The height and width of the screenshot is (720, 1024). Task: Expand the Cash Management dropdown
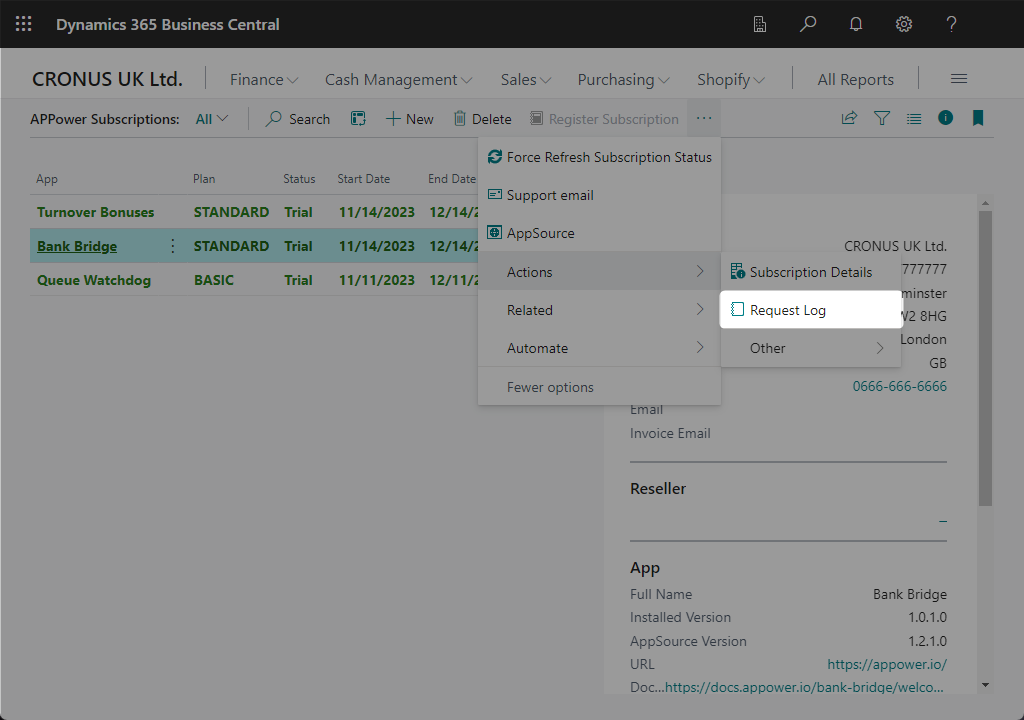(x=398, y=80)
